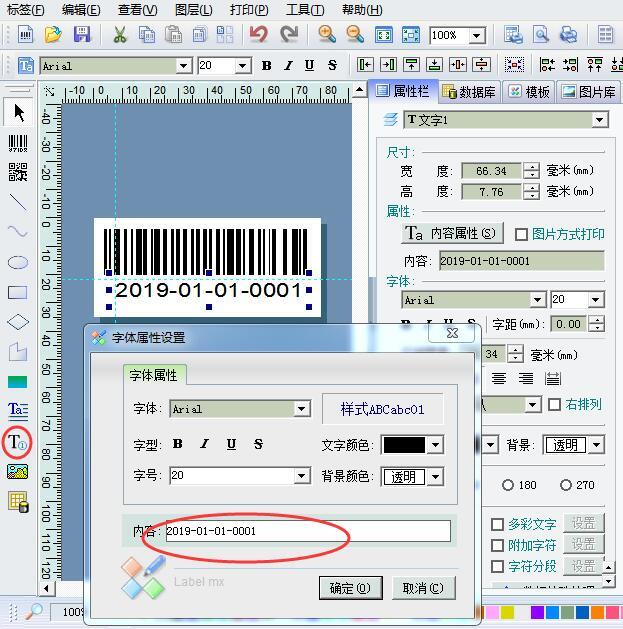The height and width of the screenshot is (629, 623).
Task: Zoom out with the minus magnifier
Action: click(355, 35)
